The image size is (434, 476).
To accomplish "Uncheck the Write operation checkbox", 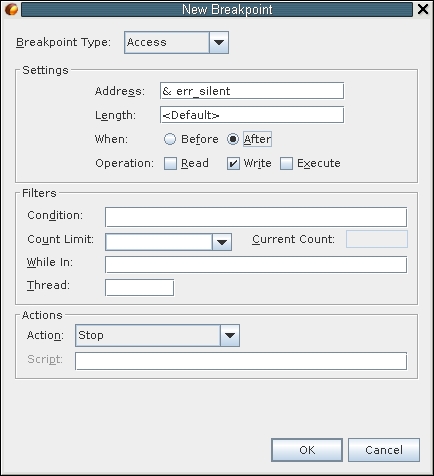I will [x=233, y=163].
